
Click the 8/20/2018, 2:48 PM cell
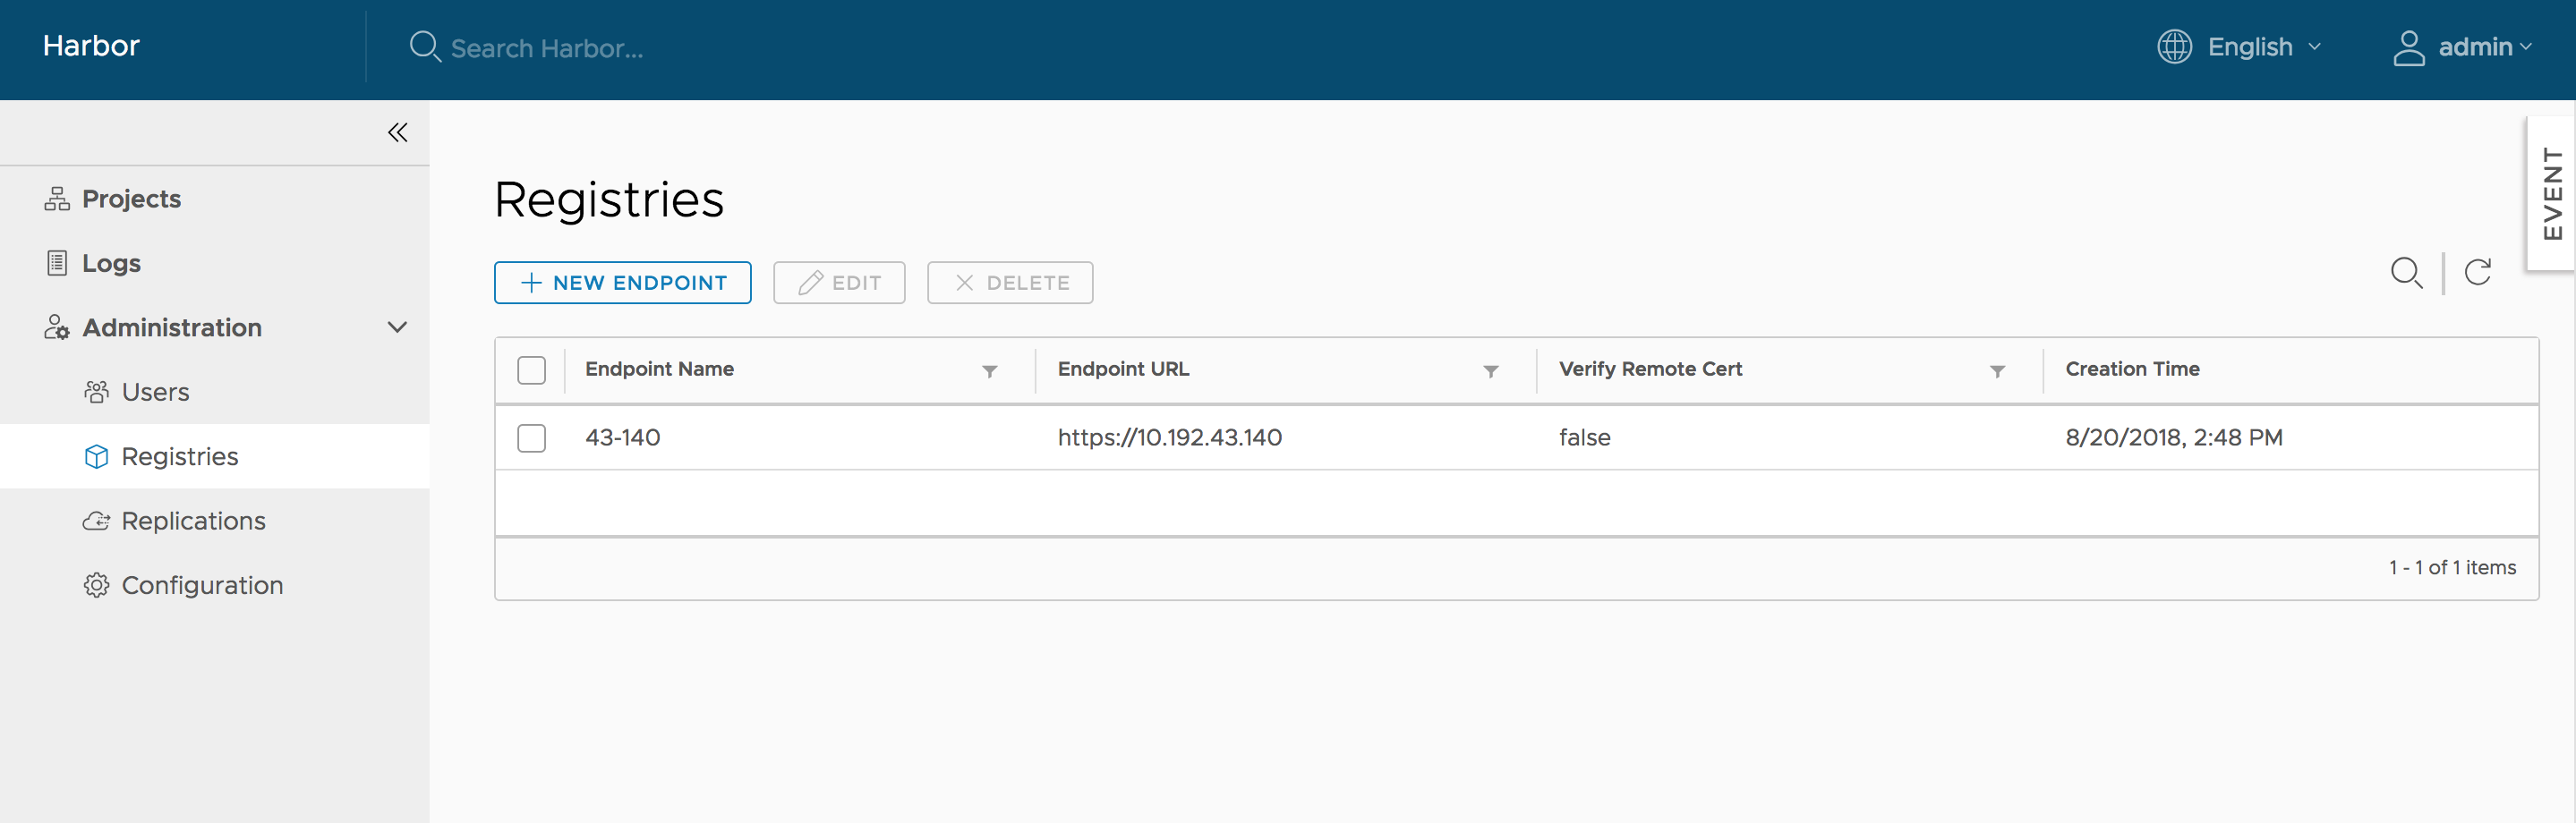pos(2173,438)
